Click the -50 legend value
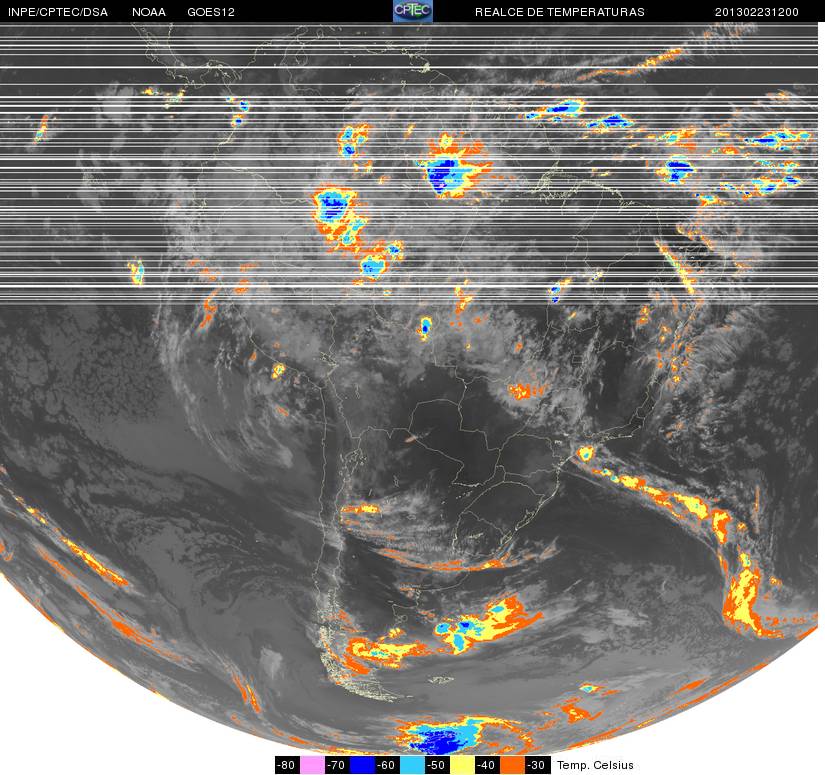Image resolution: width=825 pixels, height=775 pixels. click(x=437, y=765)
